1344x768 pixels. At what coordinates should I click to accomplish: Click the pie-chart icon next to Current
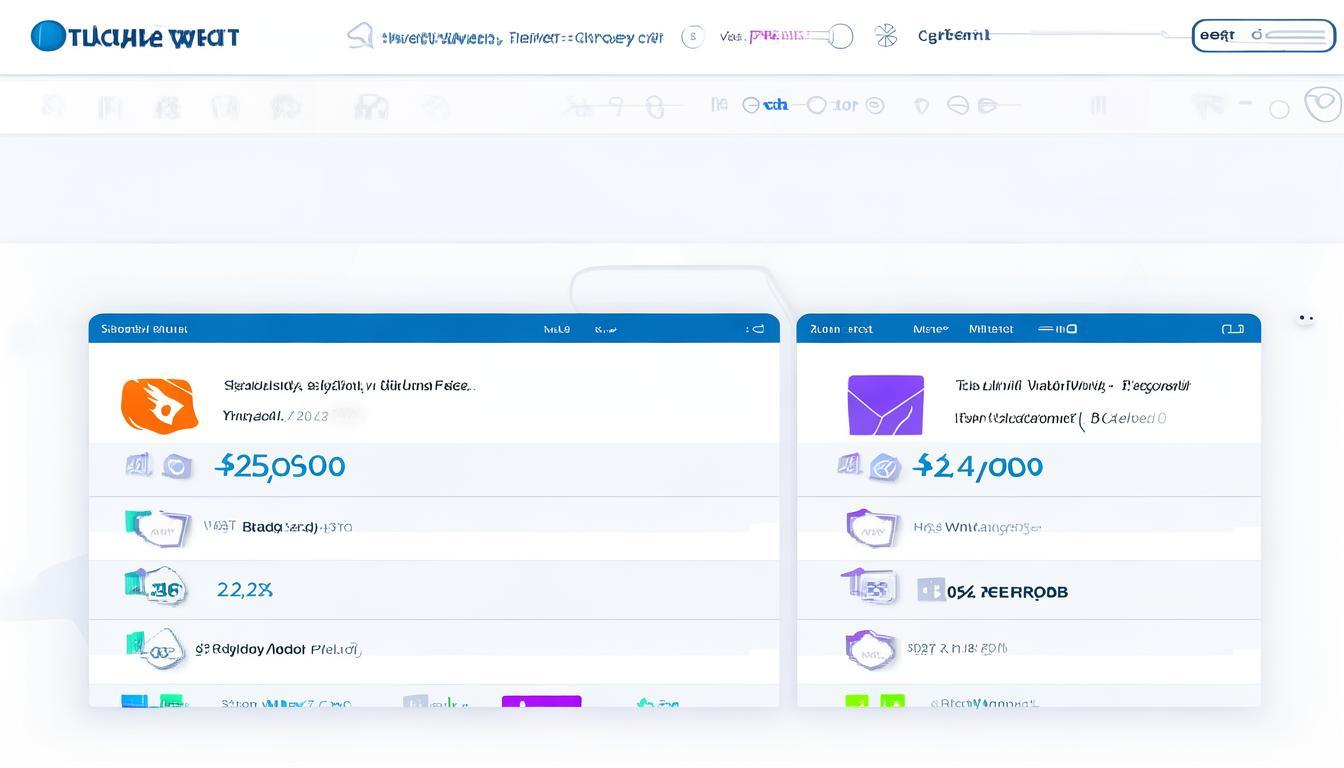coord(885,34)
